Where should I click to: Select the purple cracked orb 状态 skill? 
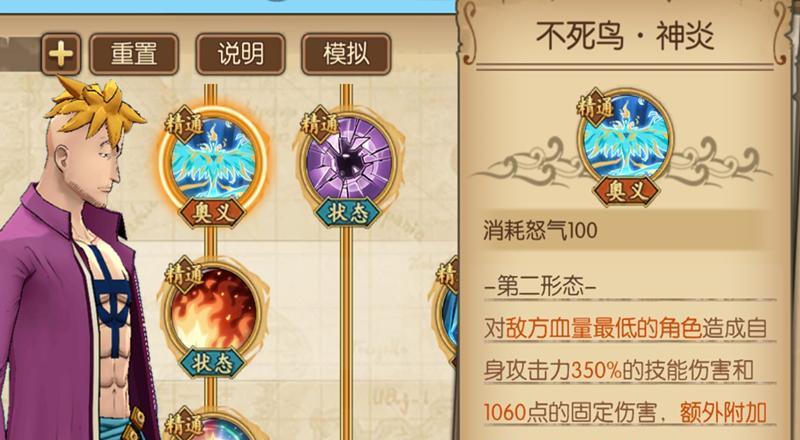click(348, 159)
